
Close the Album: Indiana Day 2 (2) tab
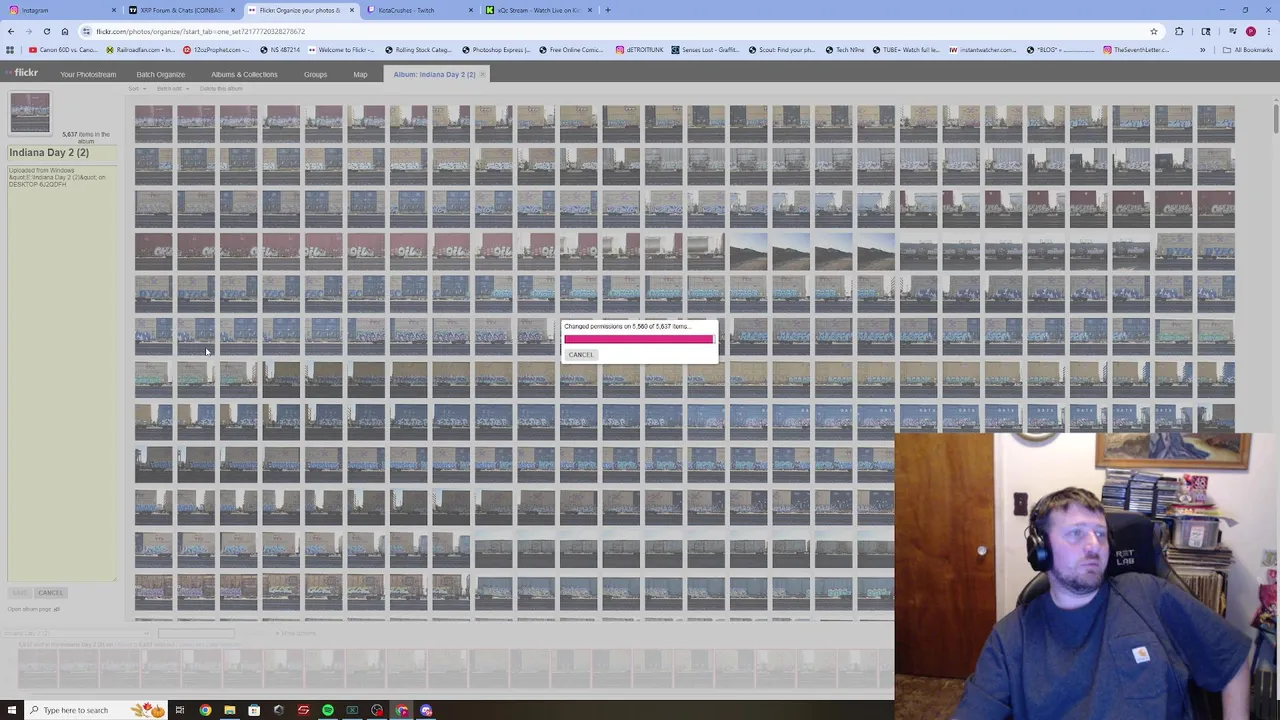coord(483,74)
